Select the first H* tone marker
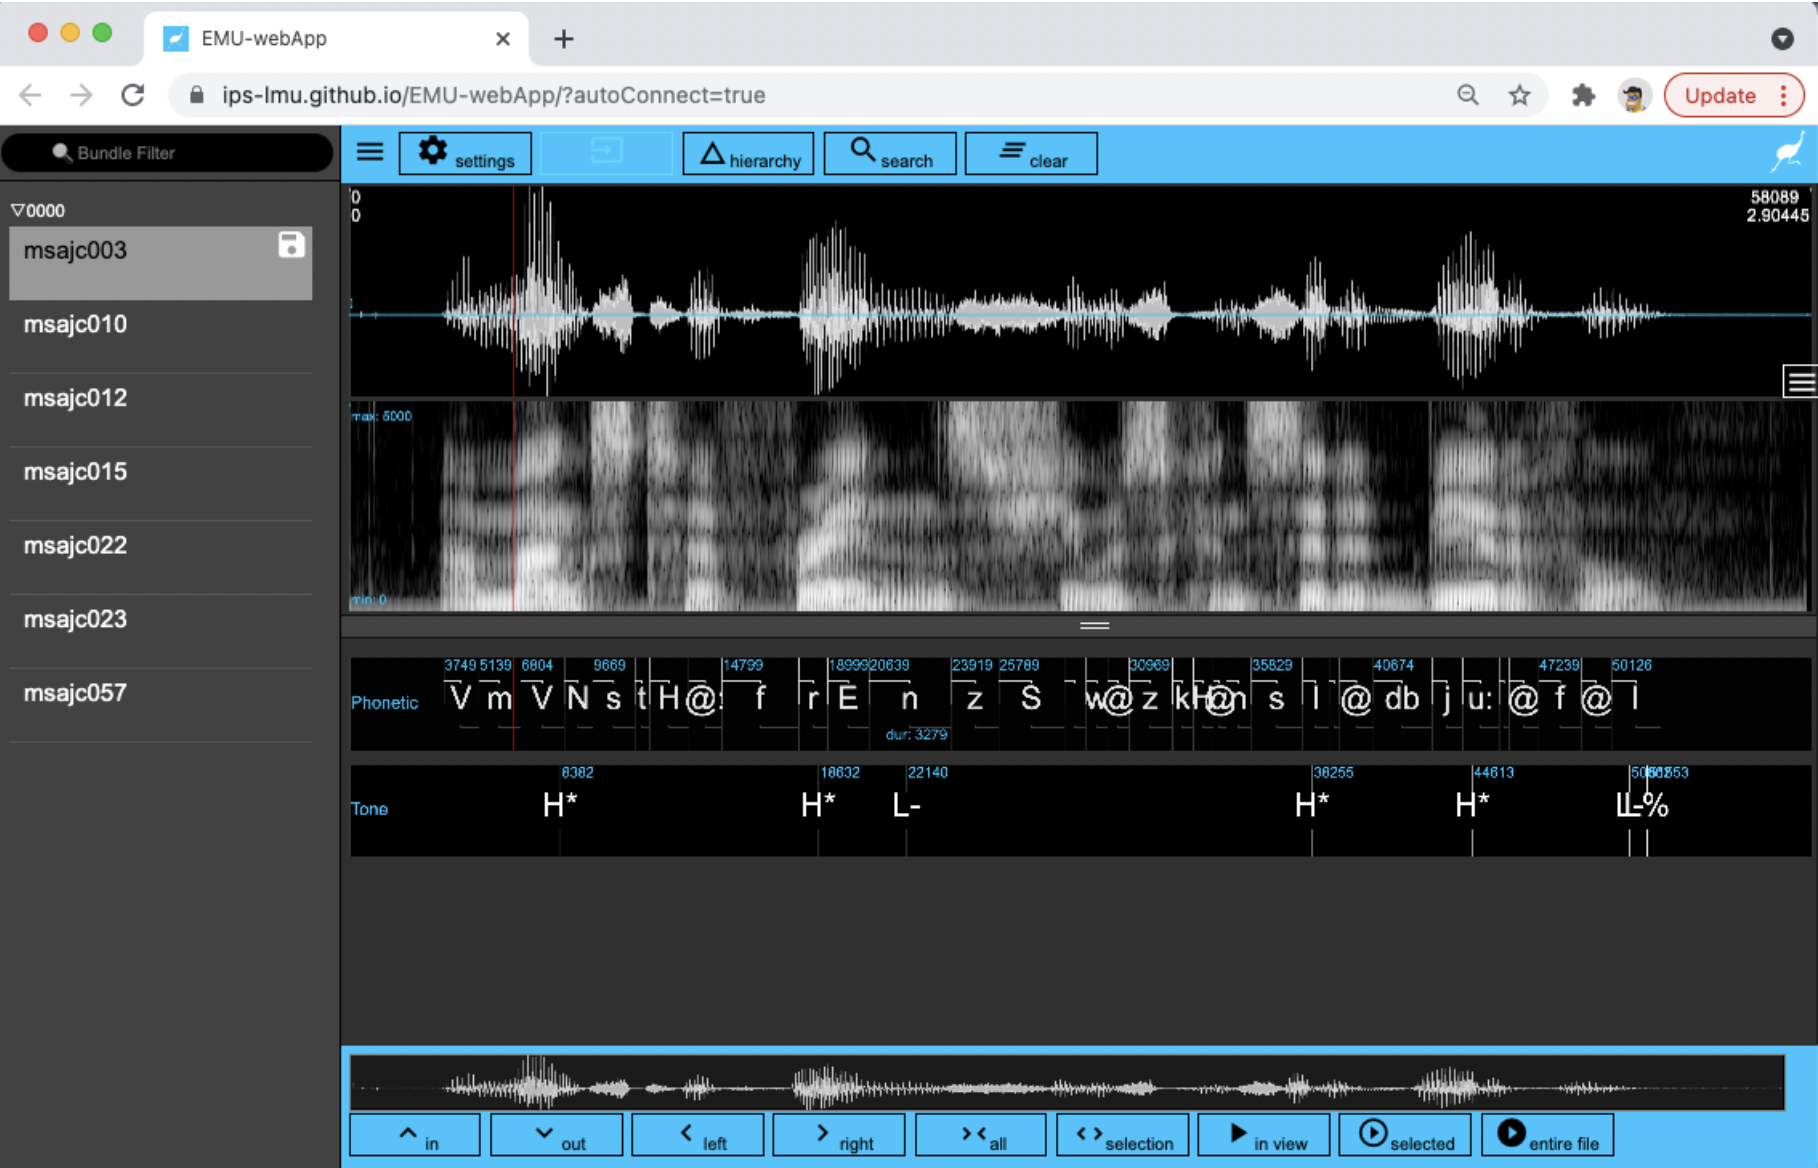The width and height of the screenshot is (1818, 1168). pyautogui.click(x=560, y=805)
